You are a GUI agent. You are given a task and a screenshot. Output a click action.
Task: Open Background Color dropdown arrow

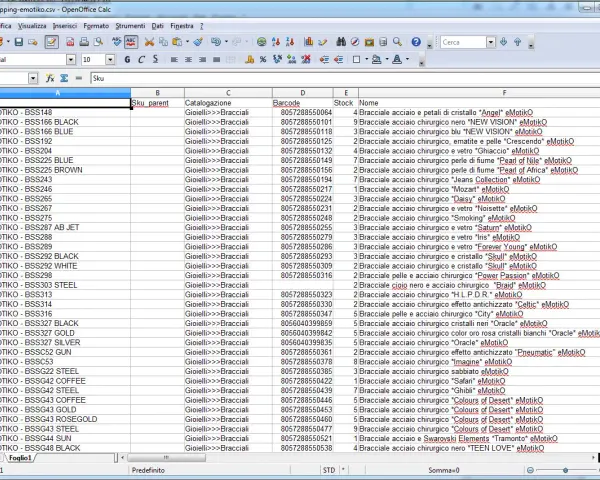[387, 59]
